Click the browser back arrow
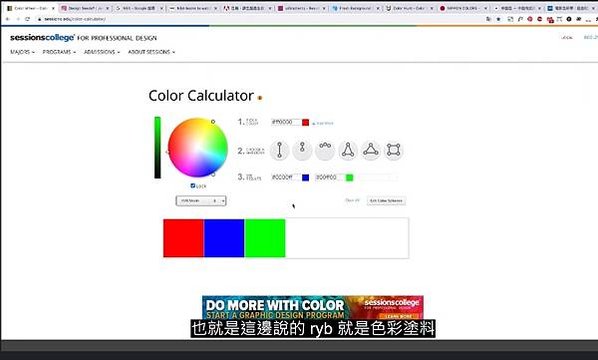 click(x=7, y=19)
